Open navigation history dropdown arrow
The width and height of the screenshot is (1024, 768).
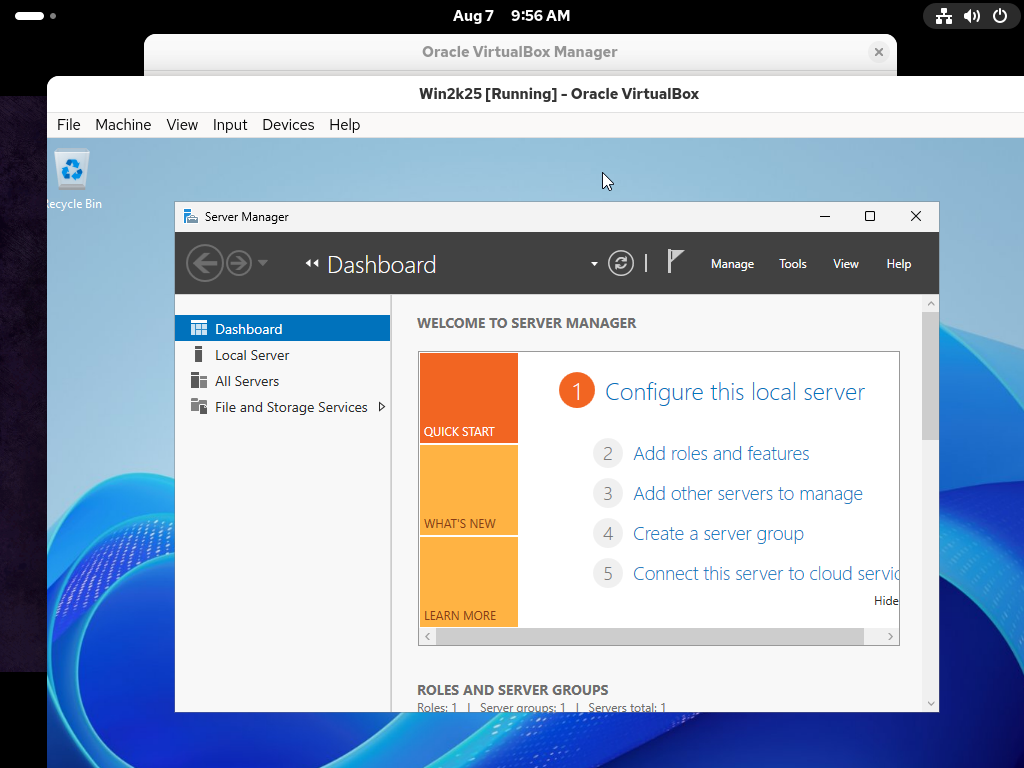[263, 264]
